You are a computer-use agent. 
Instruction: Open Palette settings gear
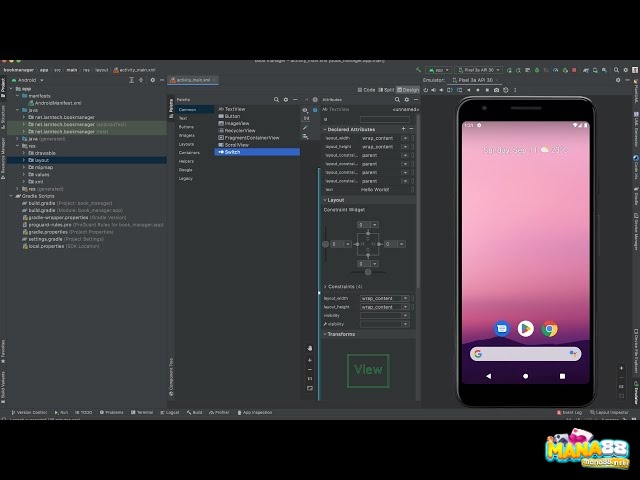286,100
